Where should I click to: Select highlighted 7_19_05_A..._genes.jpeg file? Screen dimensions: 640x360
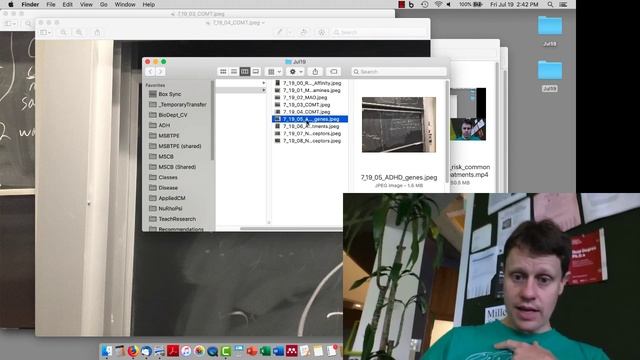pos(310,119)
